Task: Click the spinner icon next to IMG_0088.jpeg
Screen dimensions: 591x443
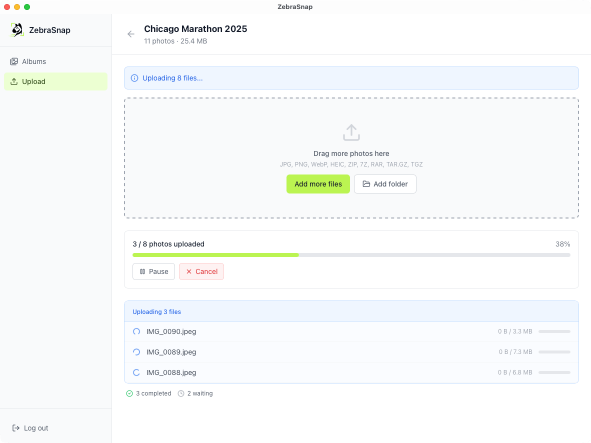Action: [x=136, y=372]
